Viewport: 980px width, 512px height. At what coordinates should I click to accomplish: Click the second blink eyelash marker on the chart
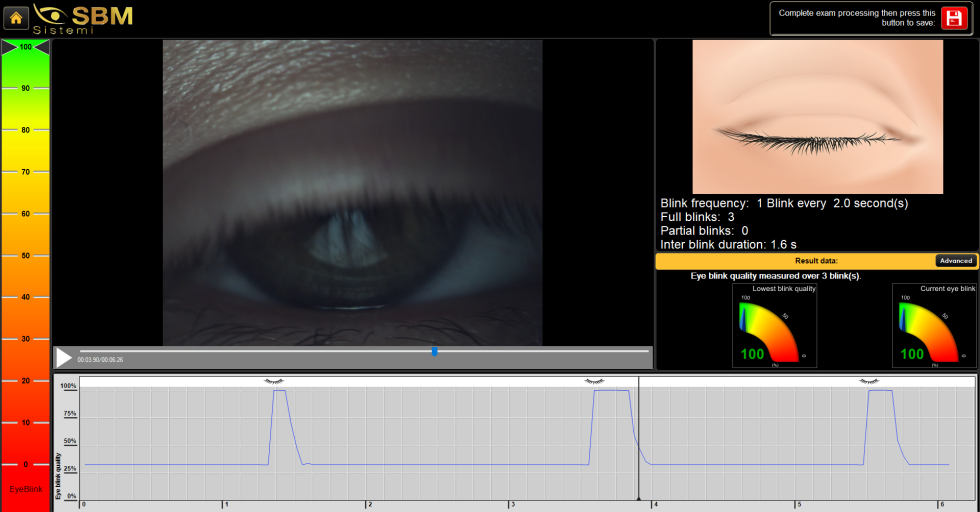coord(594,381)
